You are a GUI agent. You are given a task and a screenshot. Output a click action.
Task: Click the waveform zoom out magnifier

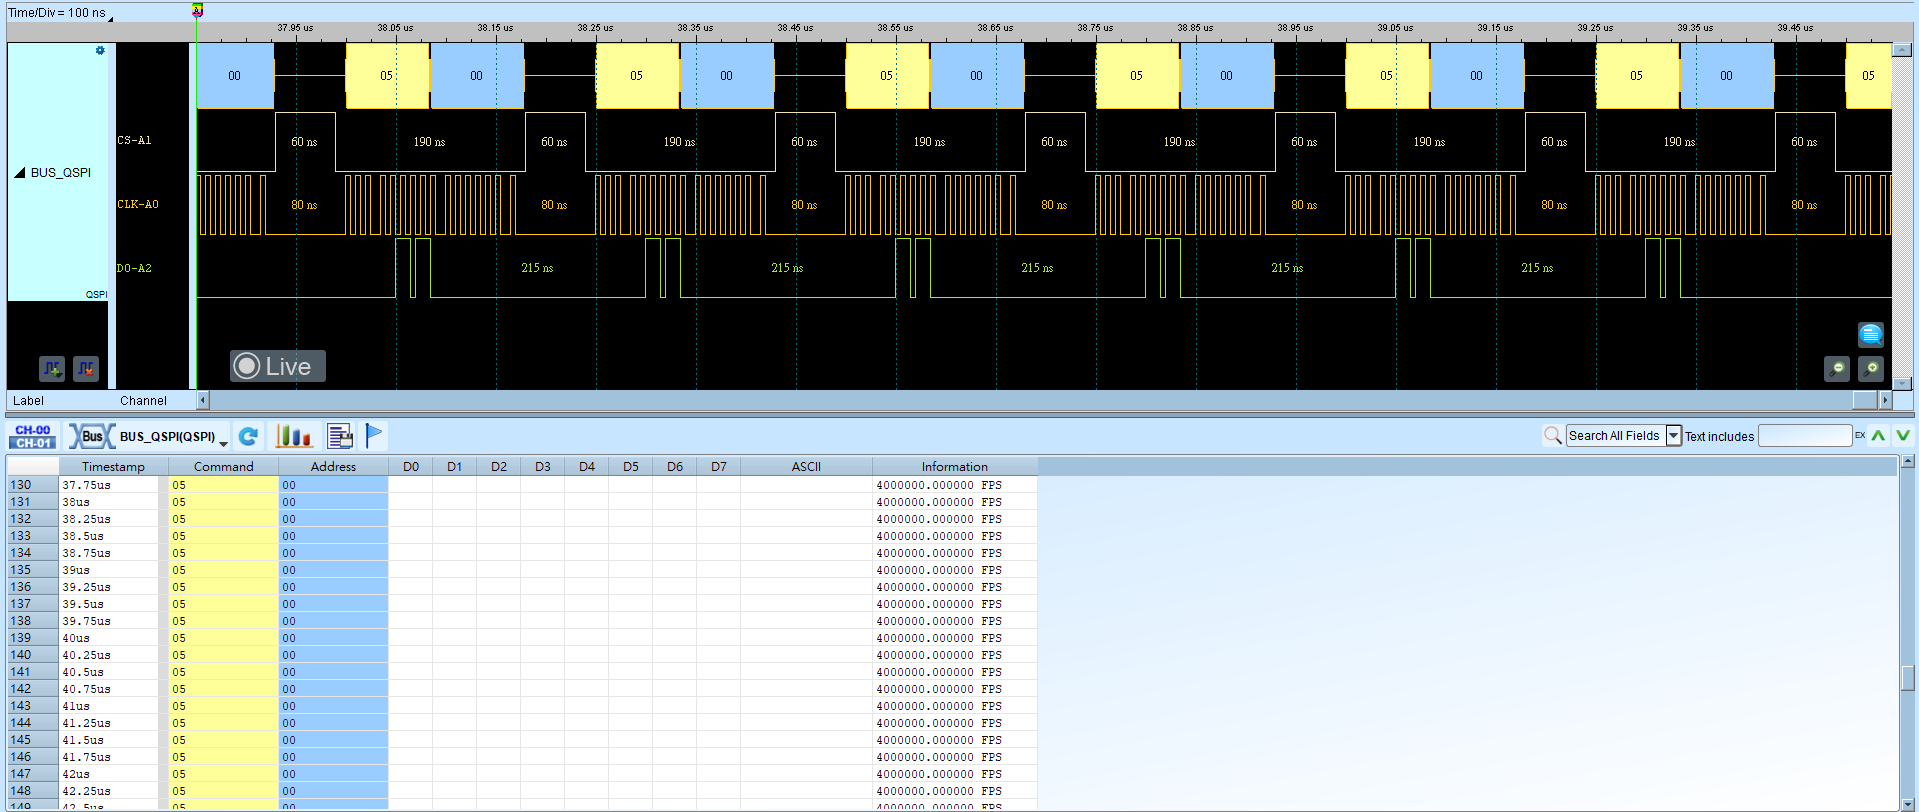[1837, 369]
